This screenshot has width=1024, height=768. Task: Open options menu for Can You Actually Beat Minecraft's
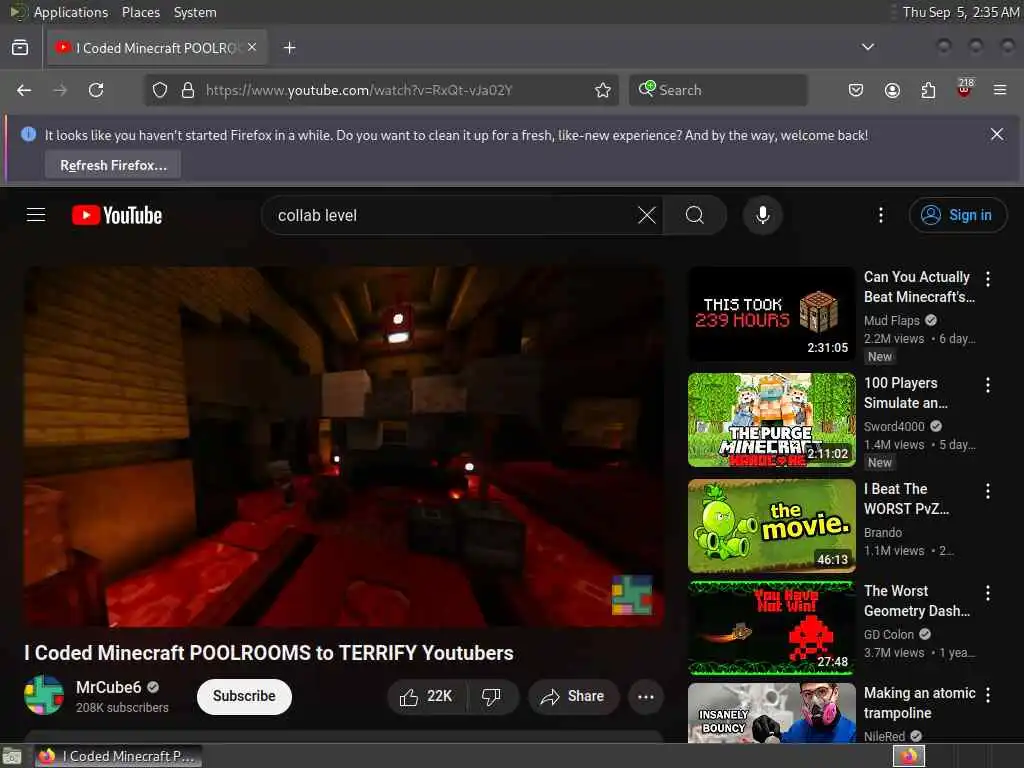click(x=987, y=279)
